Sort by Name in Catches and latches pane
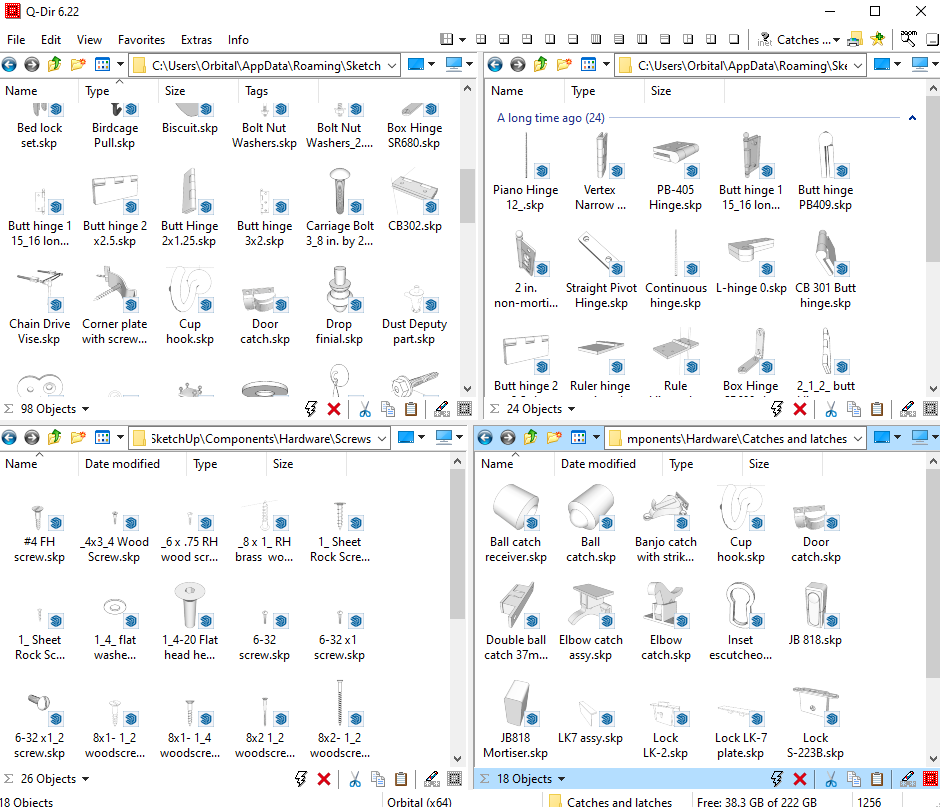 pos(514,463)
